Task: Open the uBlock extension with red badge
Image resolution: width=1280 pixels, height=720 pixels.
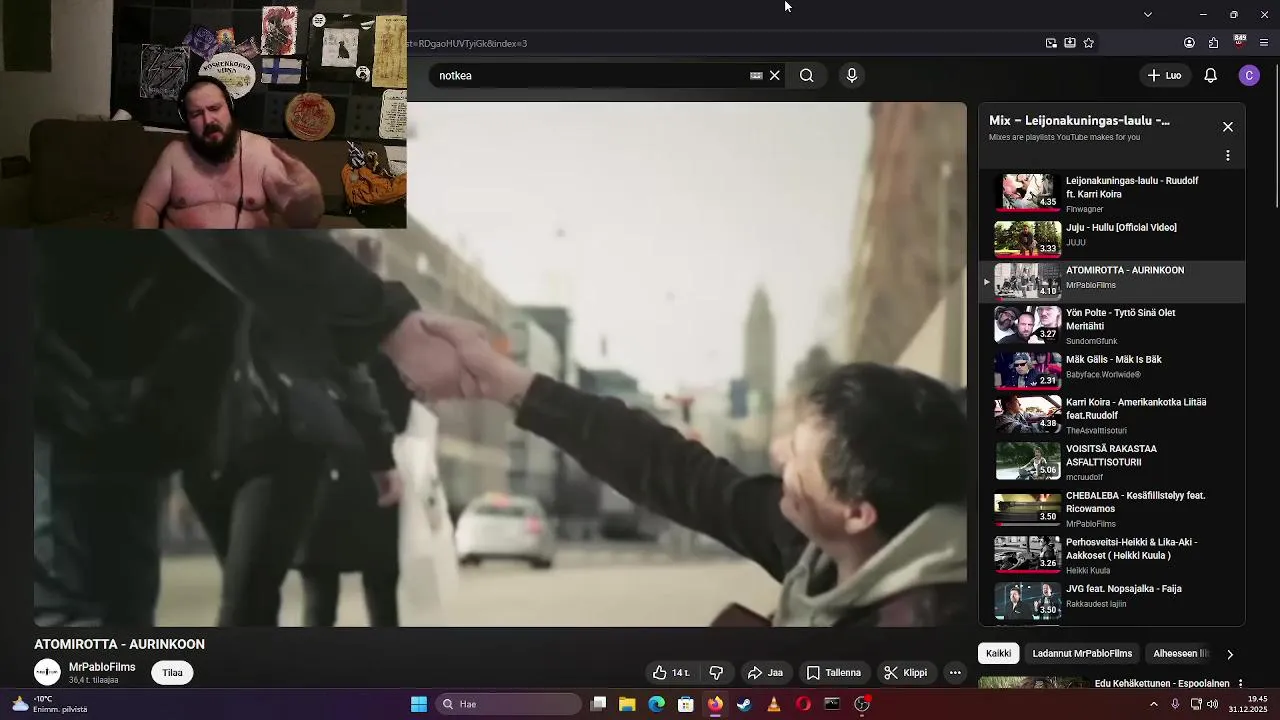Action: [x=1240, y=42]
